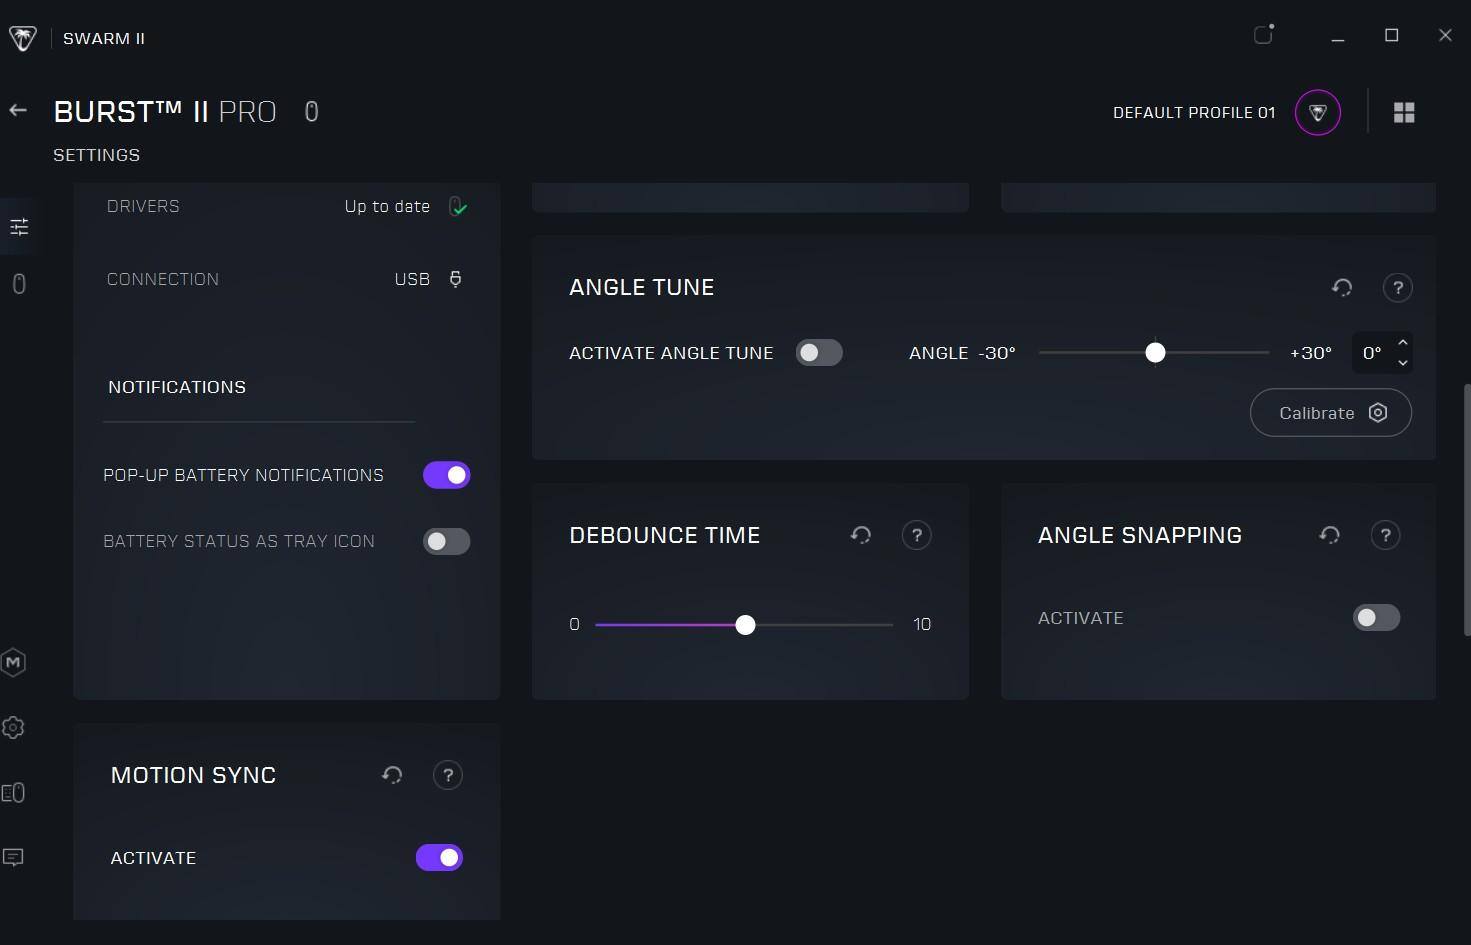Click the Debounce Time slider handle
Screen dimensions: 1471x945
[x=745, y=625]
